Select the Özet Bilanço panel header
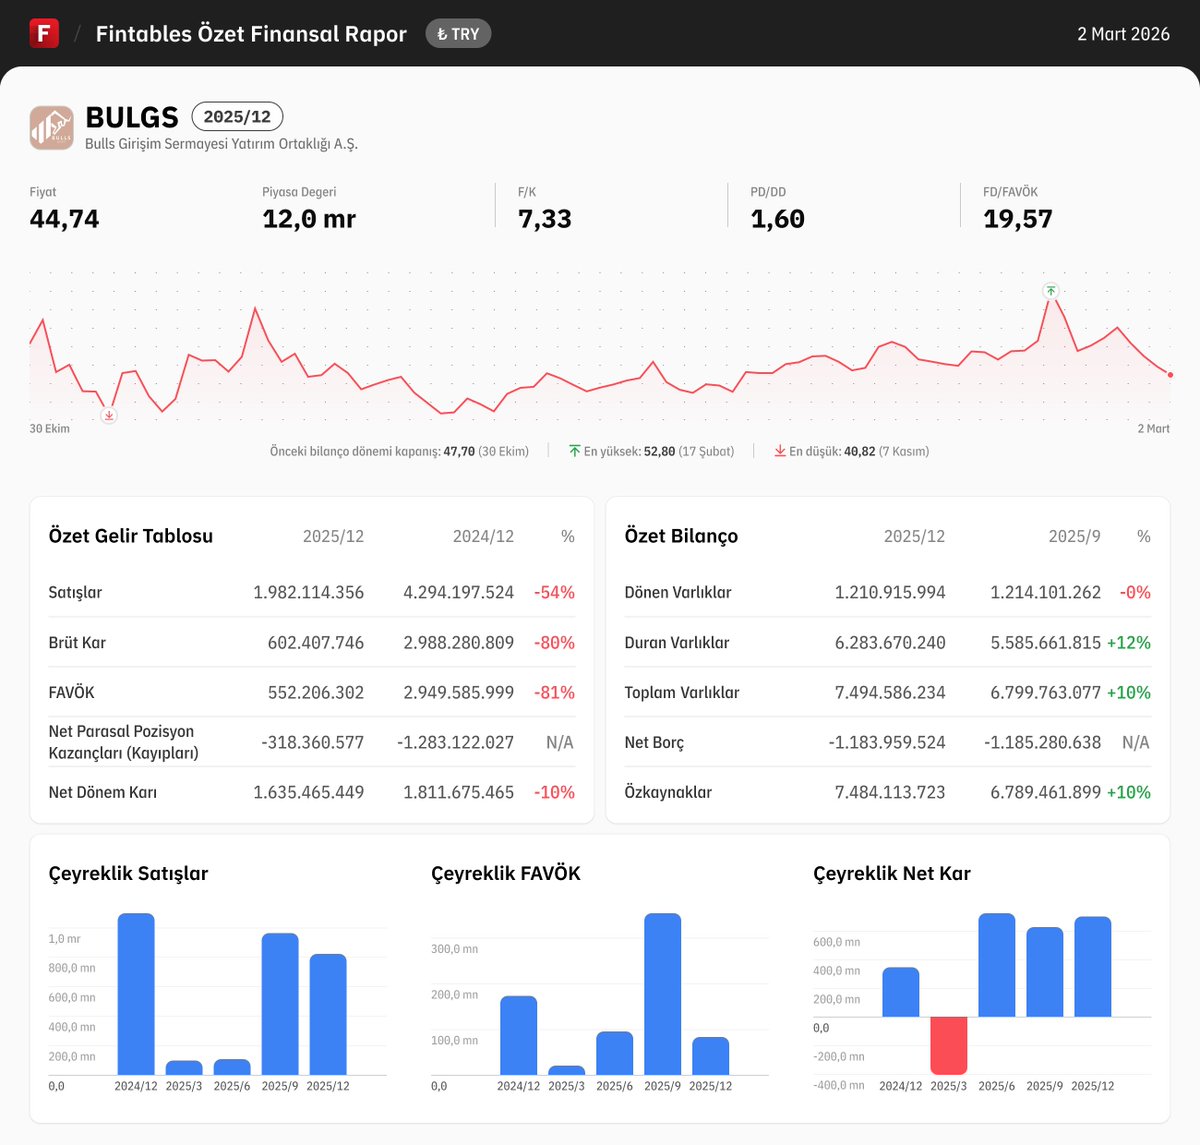This screenshot has width=1200, height=1145. 680,536
